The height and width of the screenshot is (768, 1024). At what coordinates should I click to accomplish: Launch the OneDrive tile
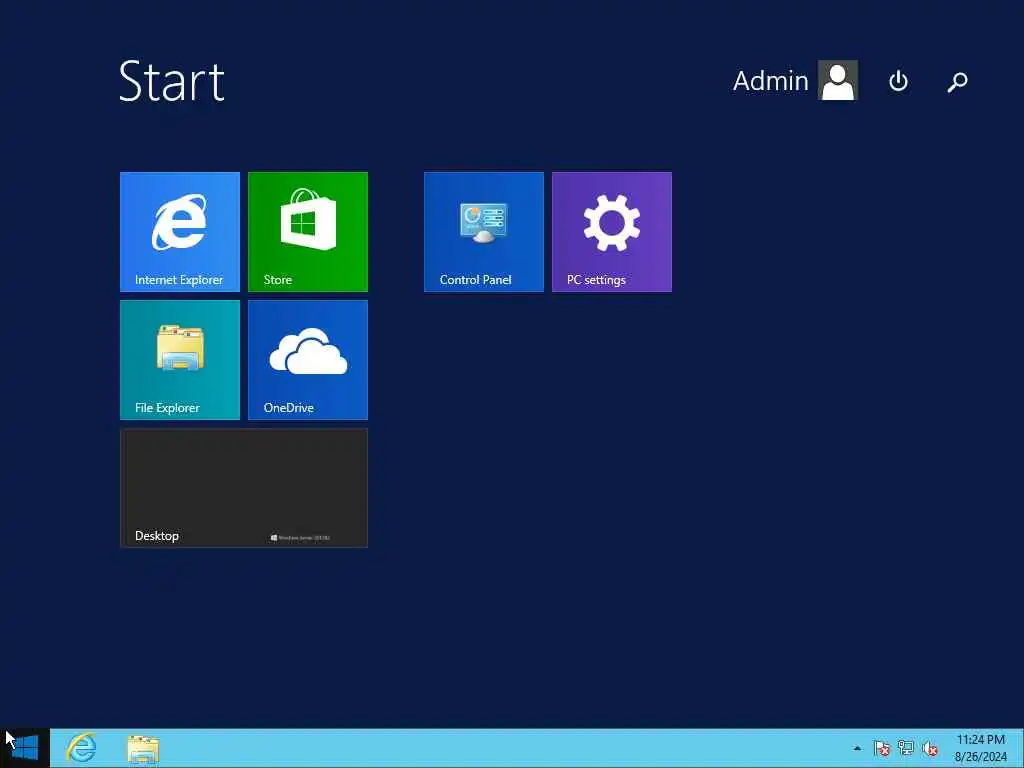coord(308,360)
